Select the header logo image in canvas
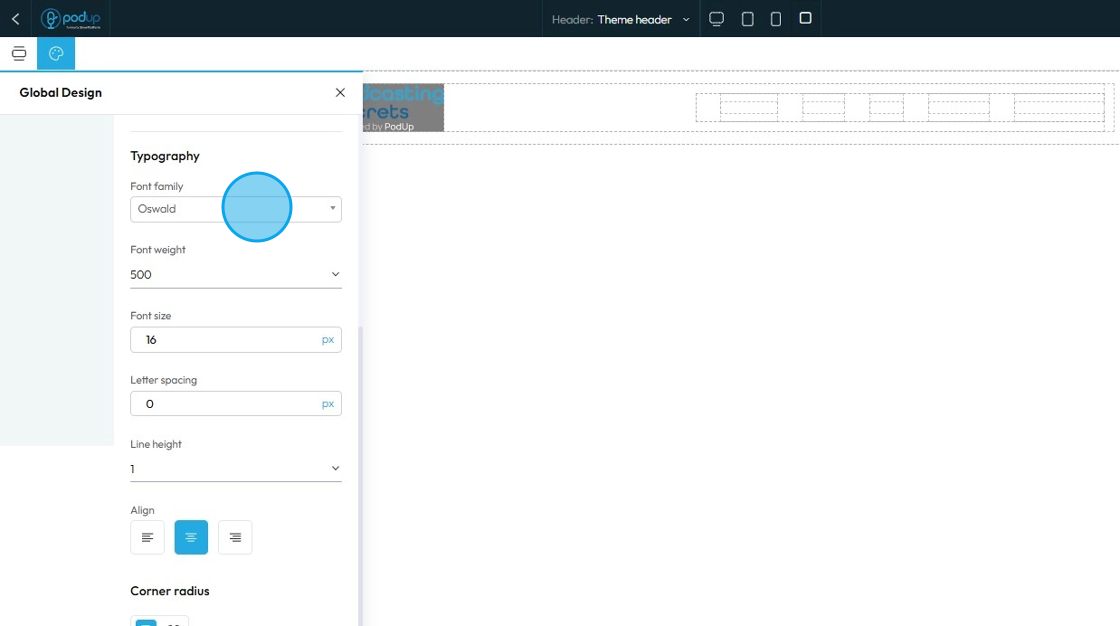 (403, 107)
